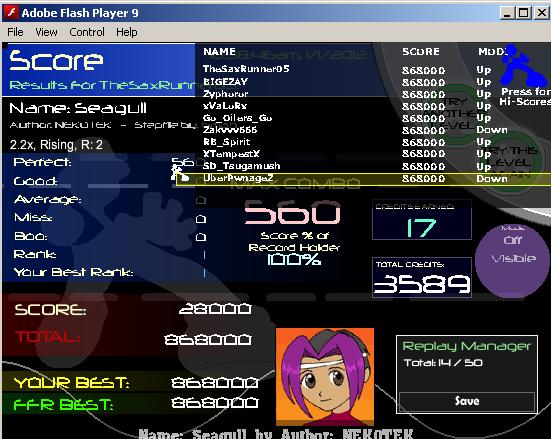Maximize the Flash Player window
The width and height of the screenshot is (551, 439).
pyautogui.click(x=523, y=13)
